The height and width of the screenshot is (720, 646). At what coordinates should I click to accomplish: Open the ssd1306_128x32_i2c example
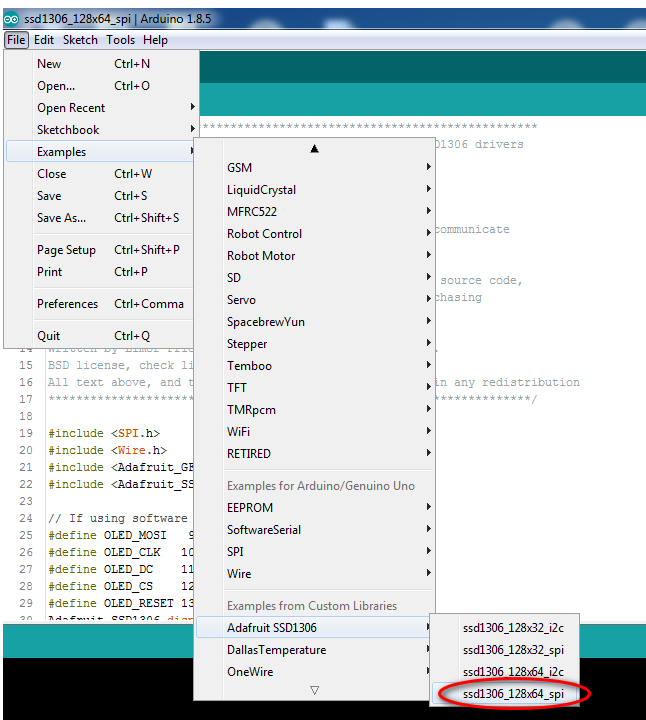click(x=505, y=628)
